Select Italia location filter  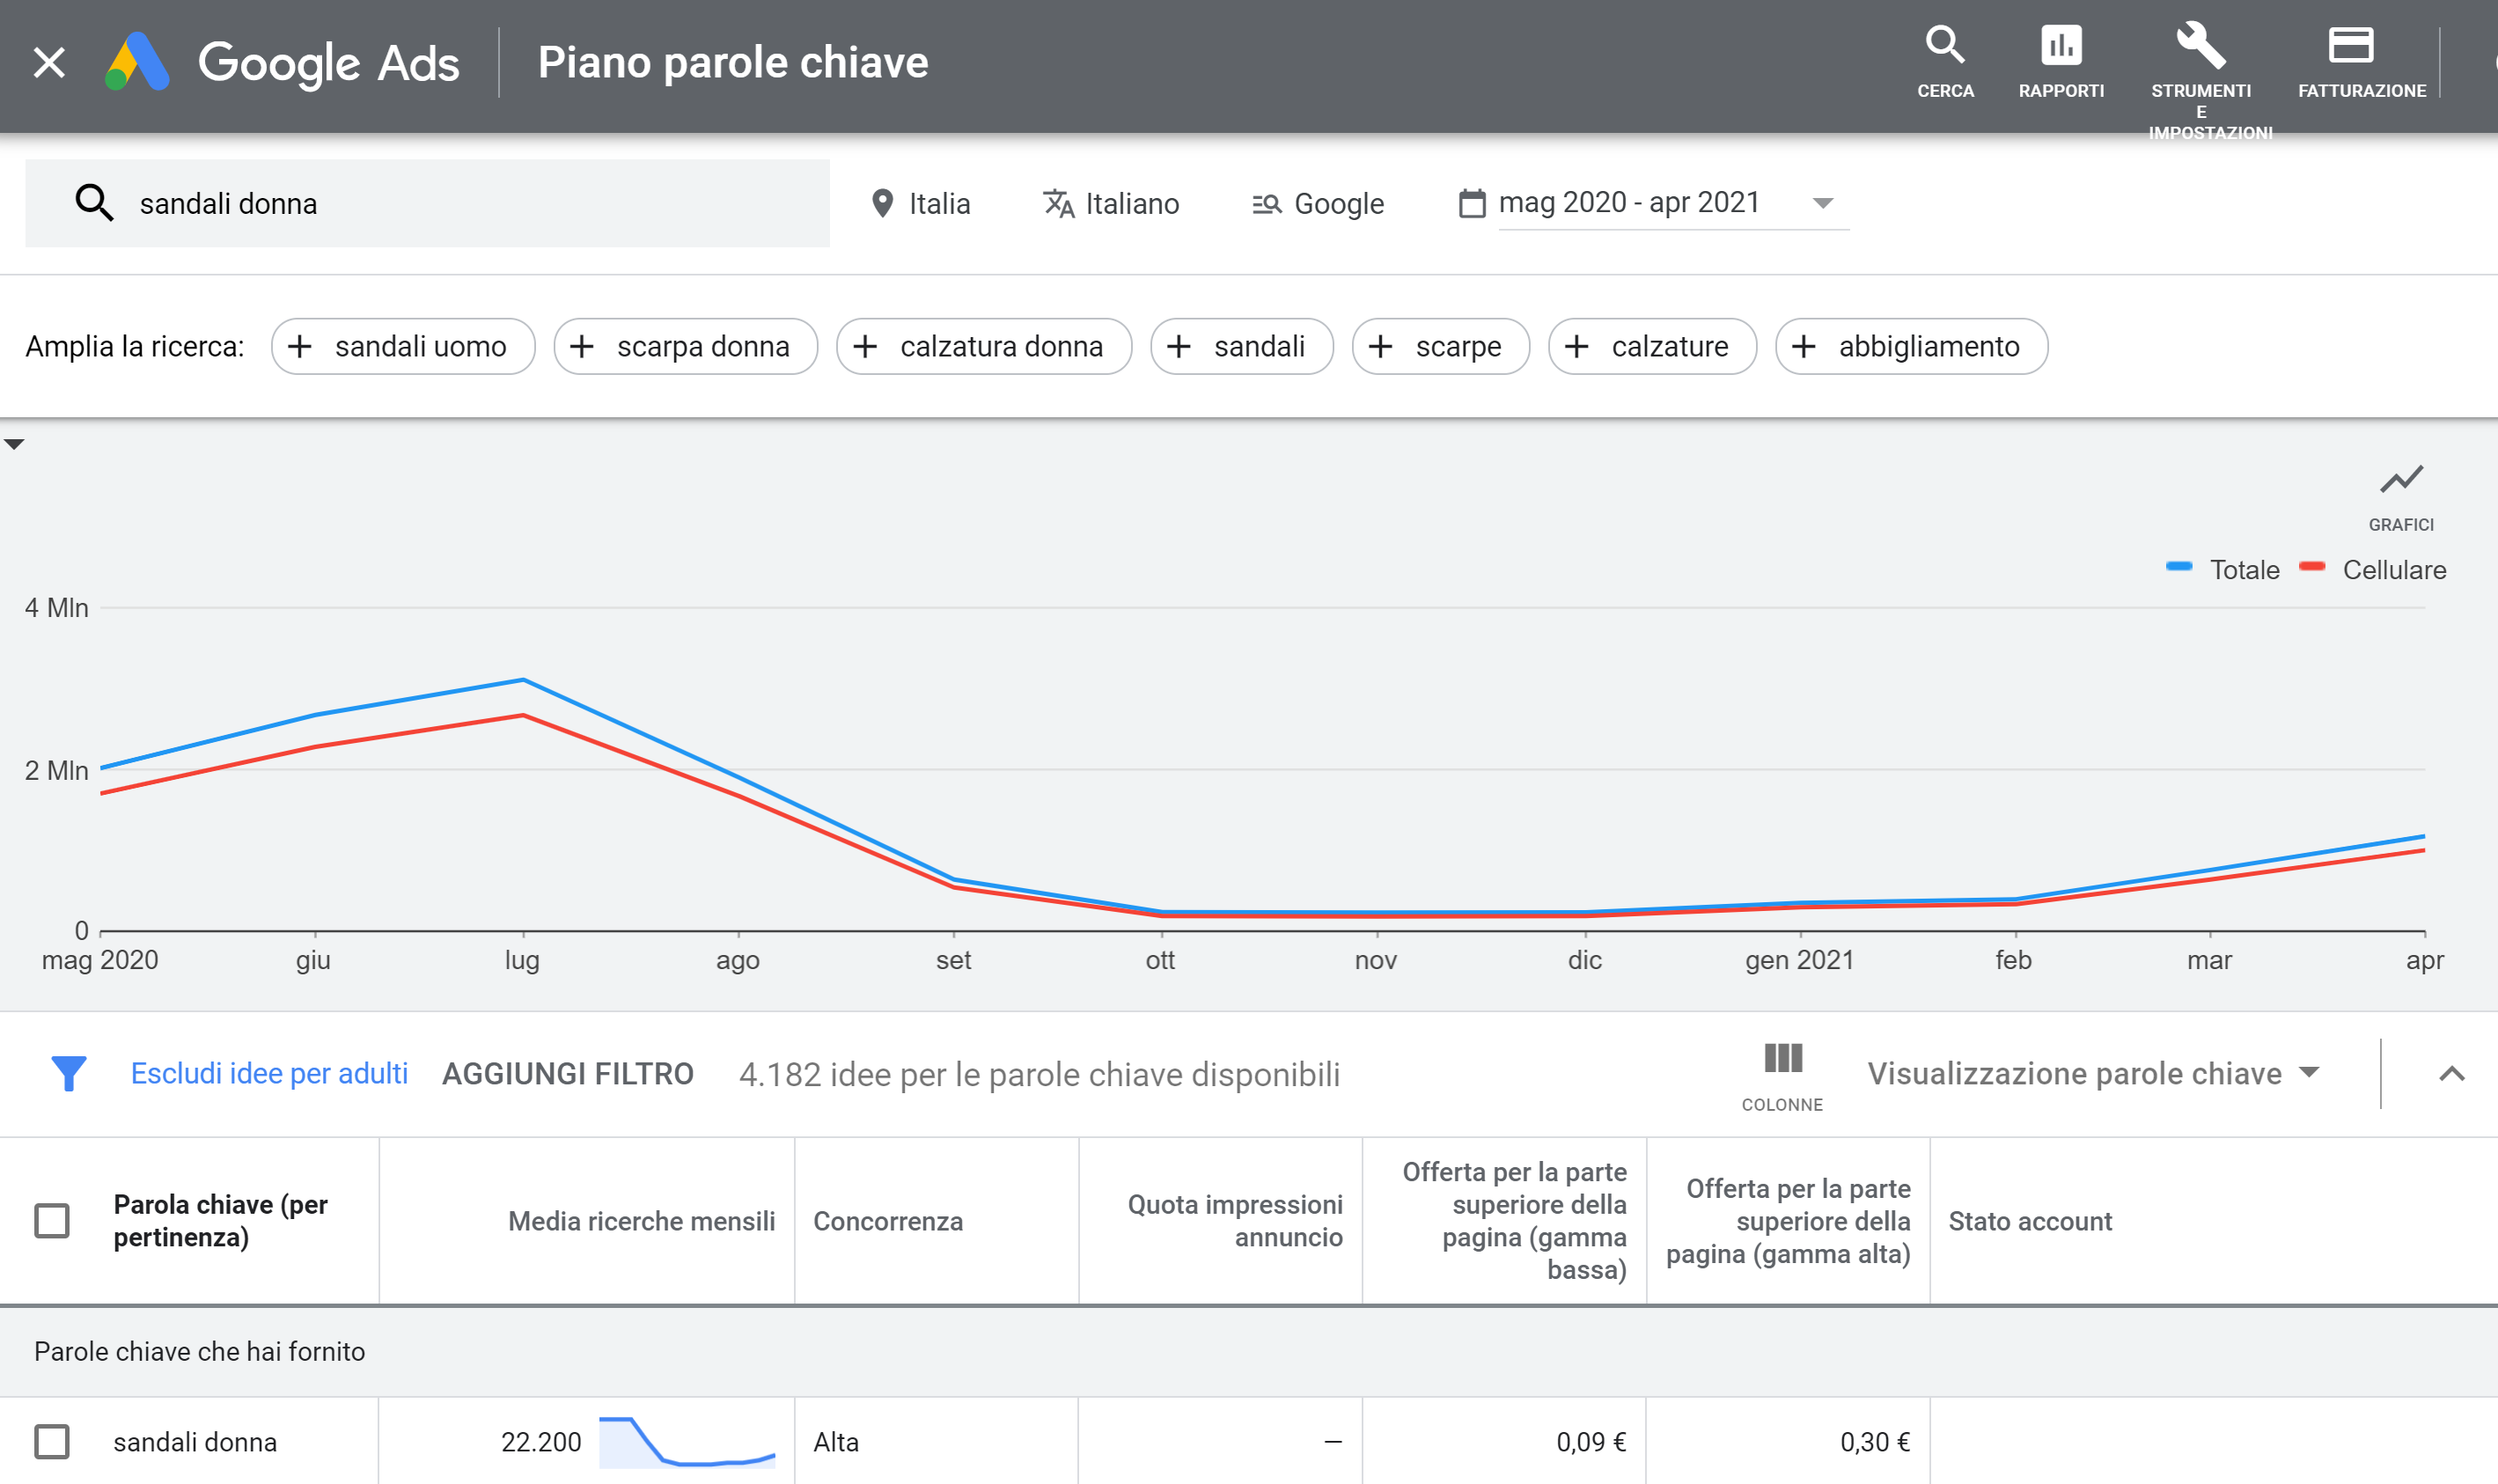coord(921,203)
